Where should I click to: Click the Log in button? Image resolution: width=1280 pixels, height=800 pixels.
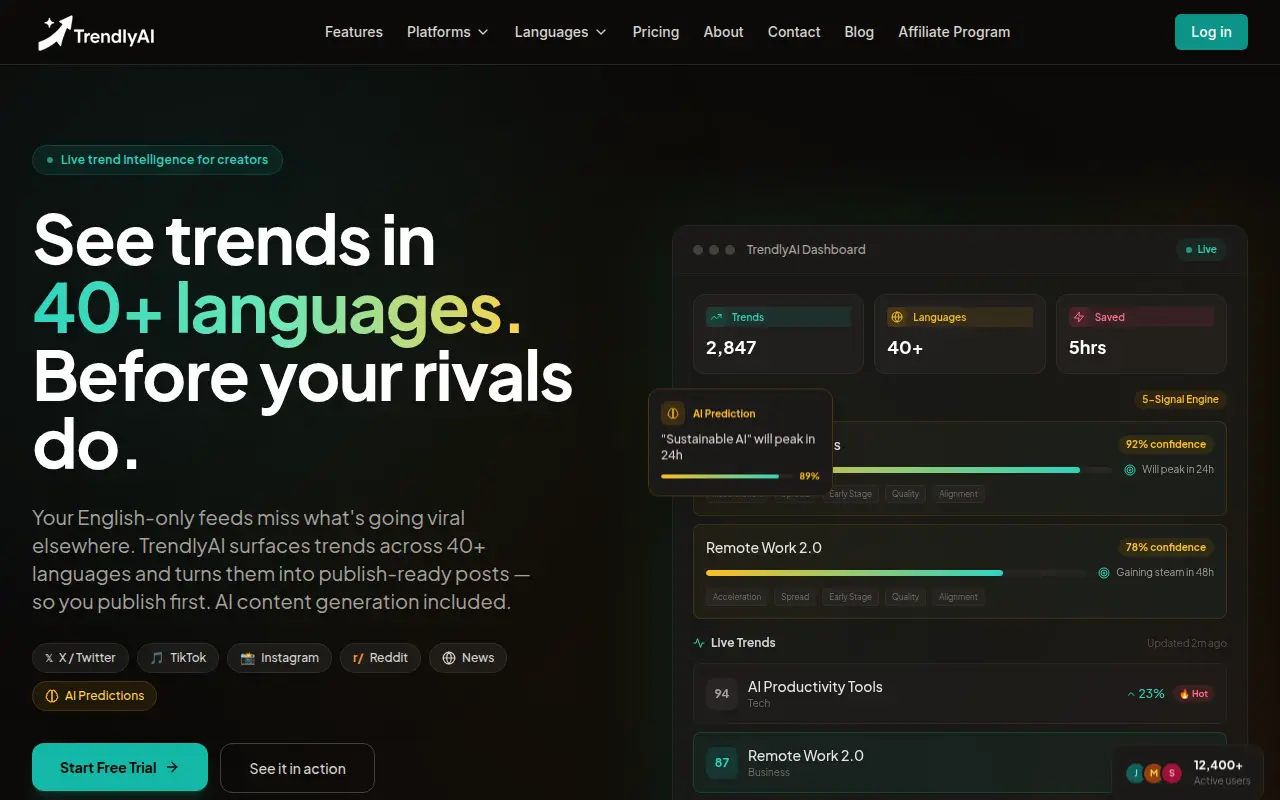[x=1211, y=32]
